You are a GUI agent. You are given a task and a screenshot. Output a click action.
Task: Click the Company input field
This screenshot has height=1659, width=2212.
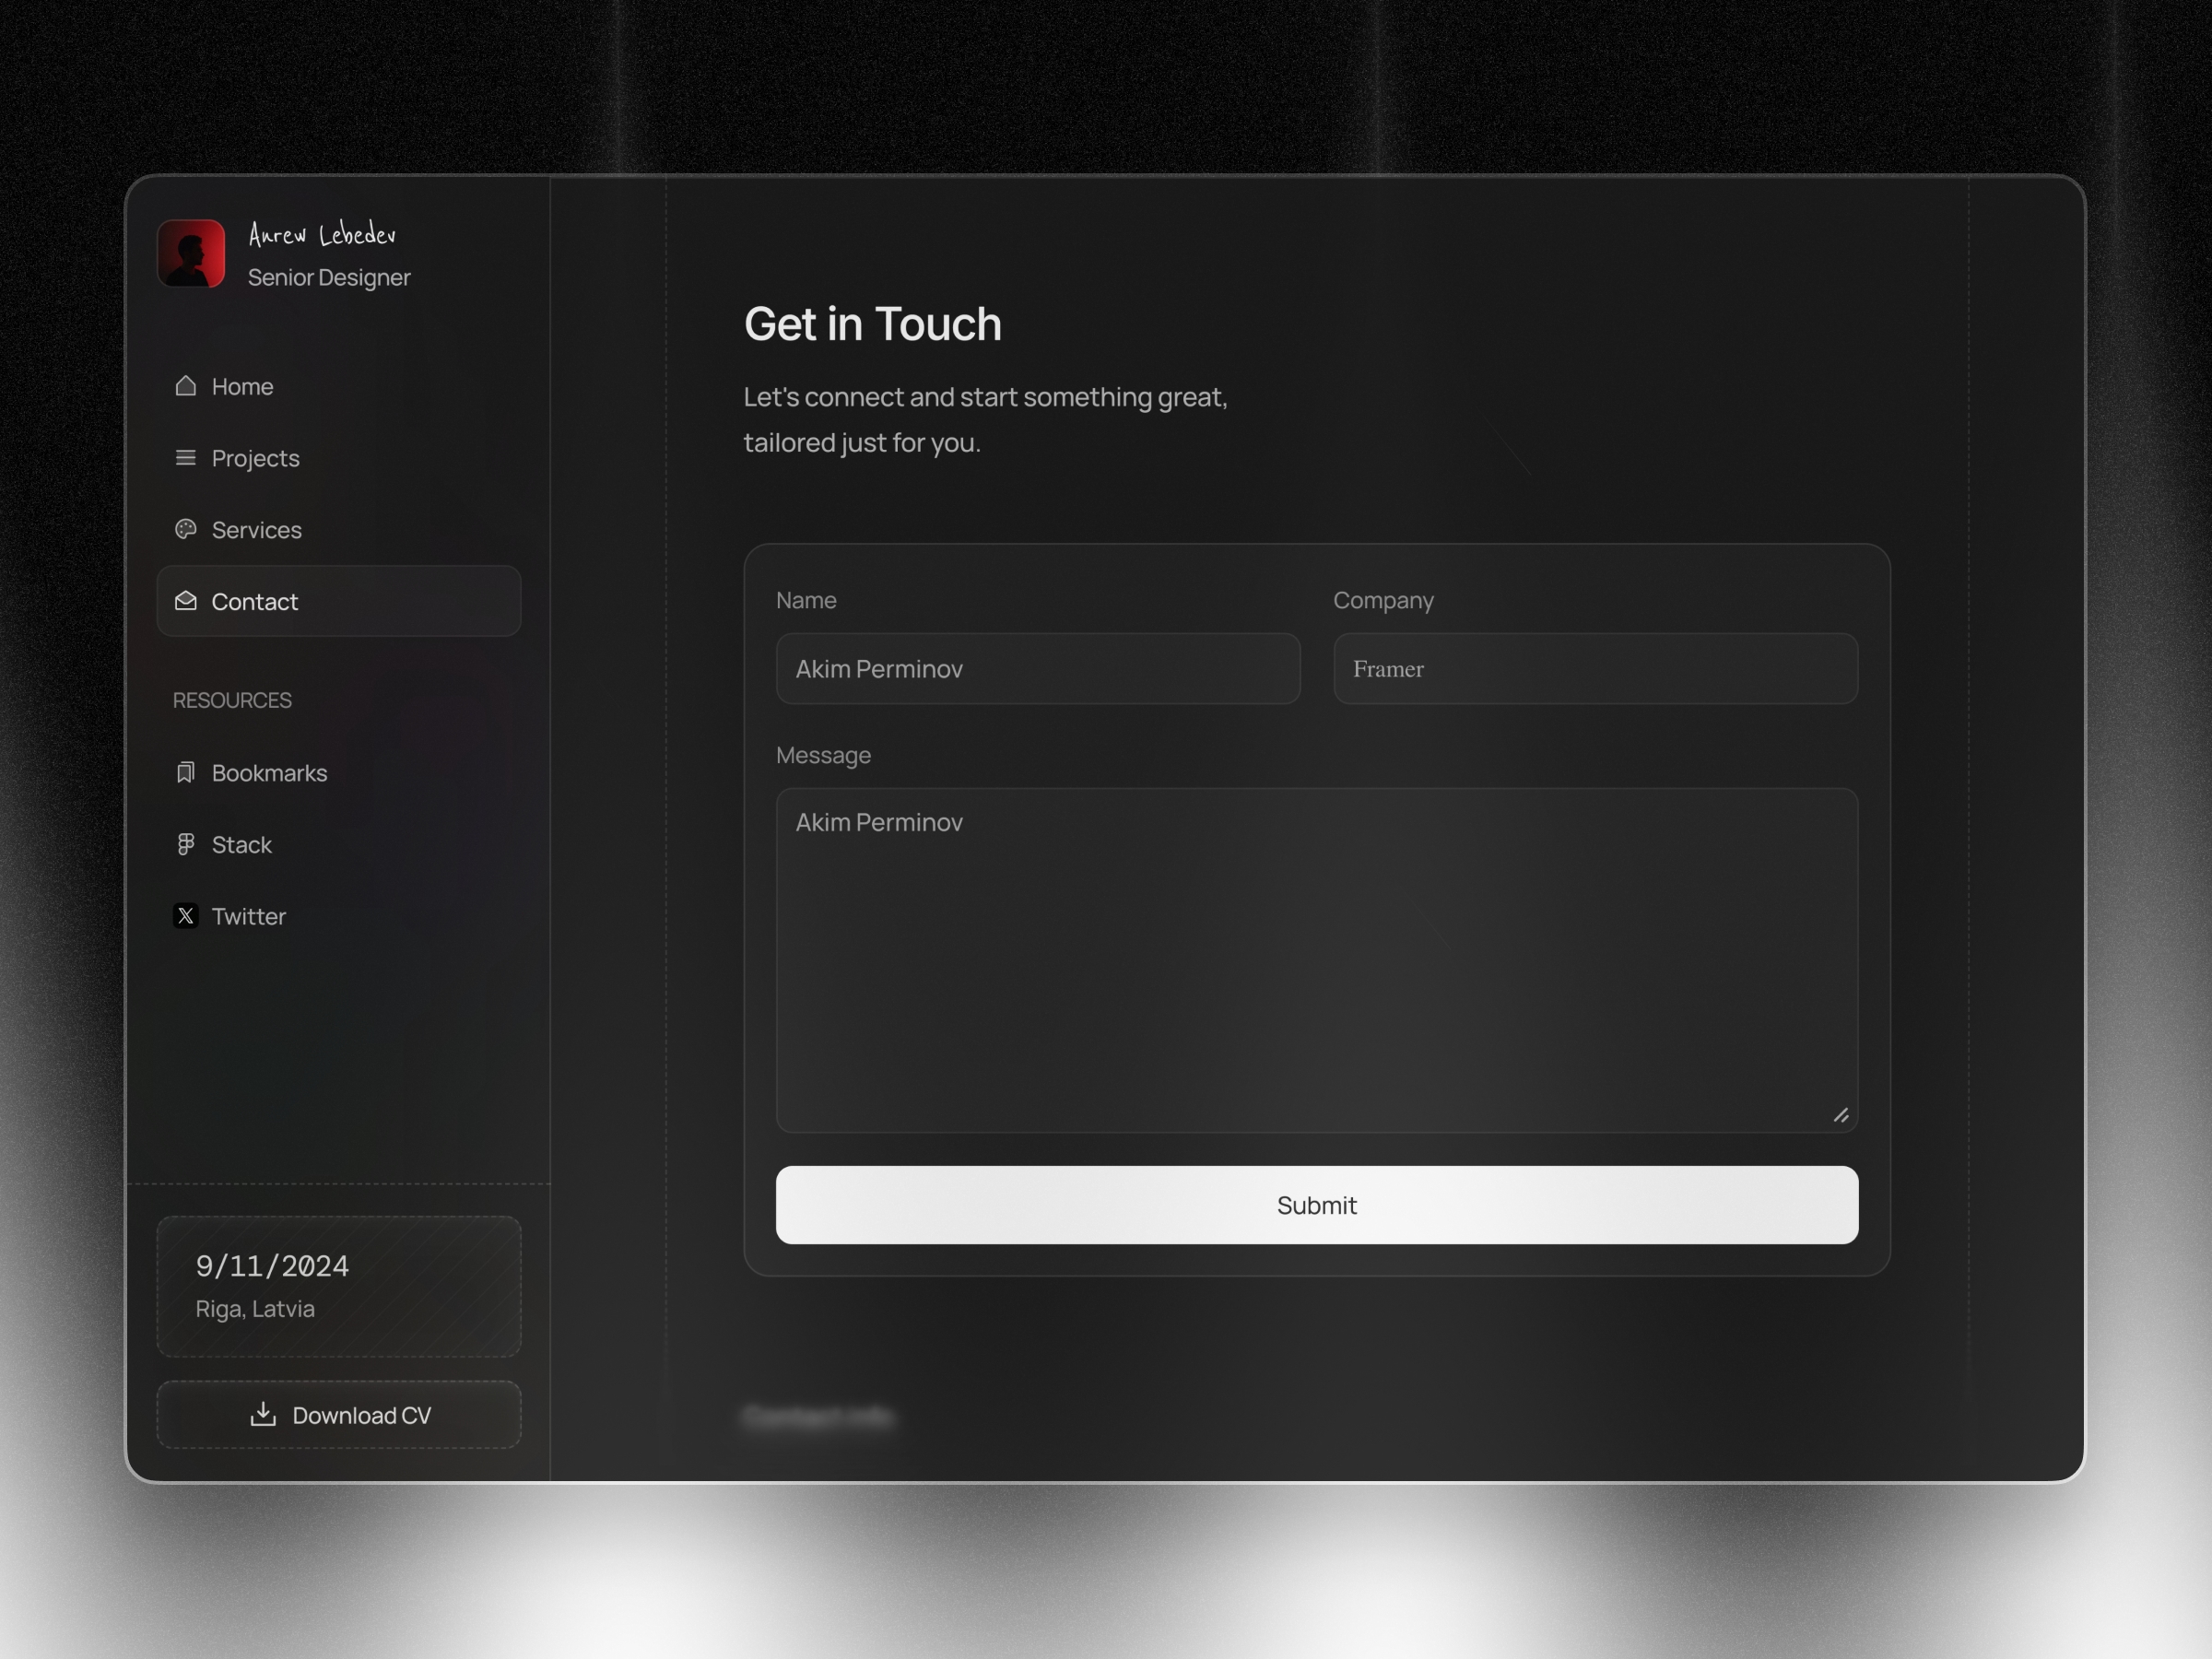1594,667
